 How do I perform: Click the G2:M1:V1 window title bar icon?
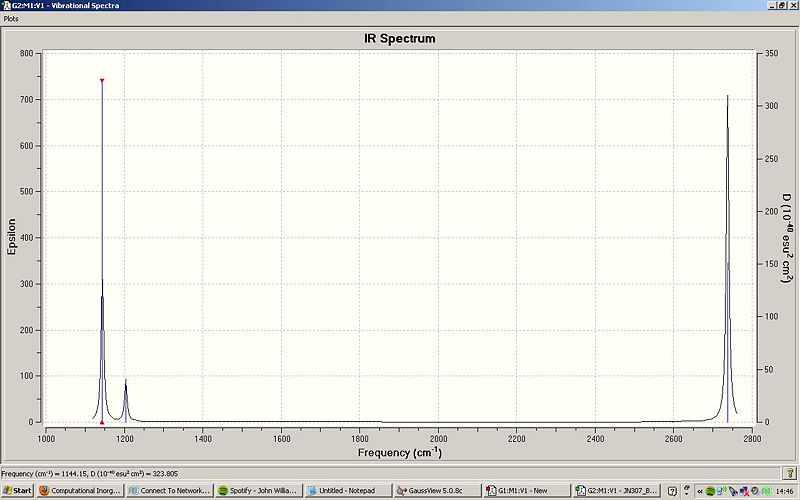[6, 5]
